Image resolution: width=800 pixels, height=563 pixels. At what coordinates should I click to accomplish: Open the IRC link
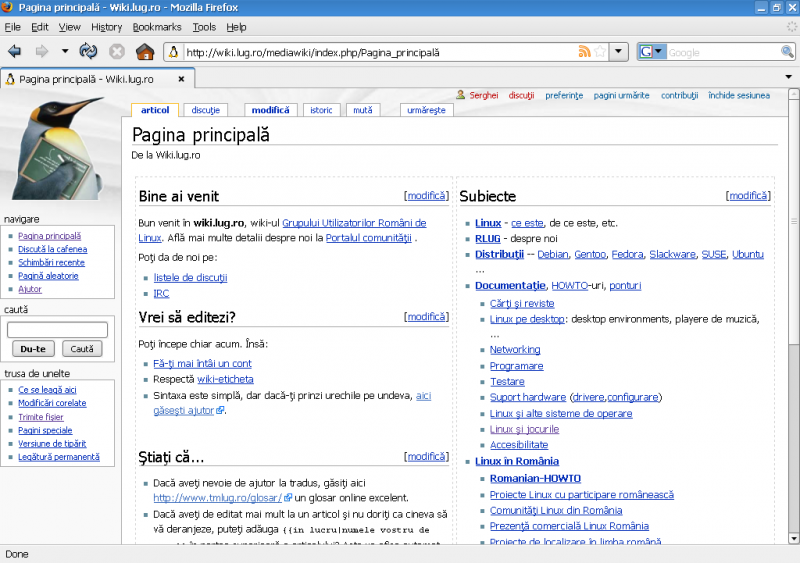coord(161,293)
